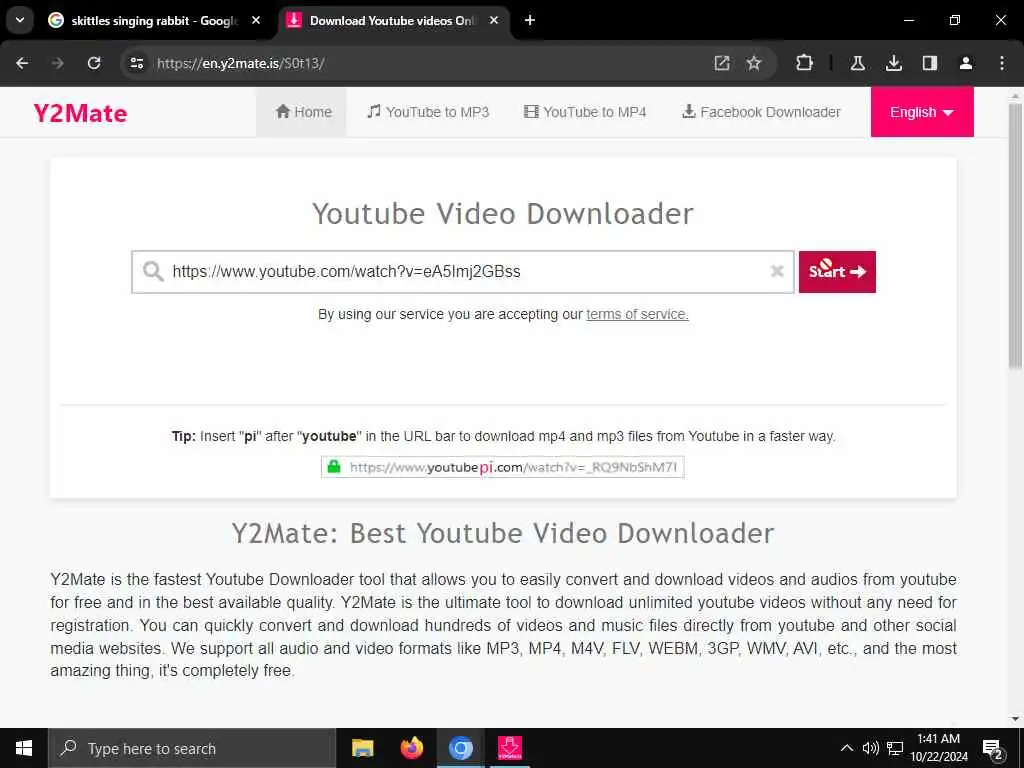
Task: Open YouTube to MP3 page
Action: 428,112
